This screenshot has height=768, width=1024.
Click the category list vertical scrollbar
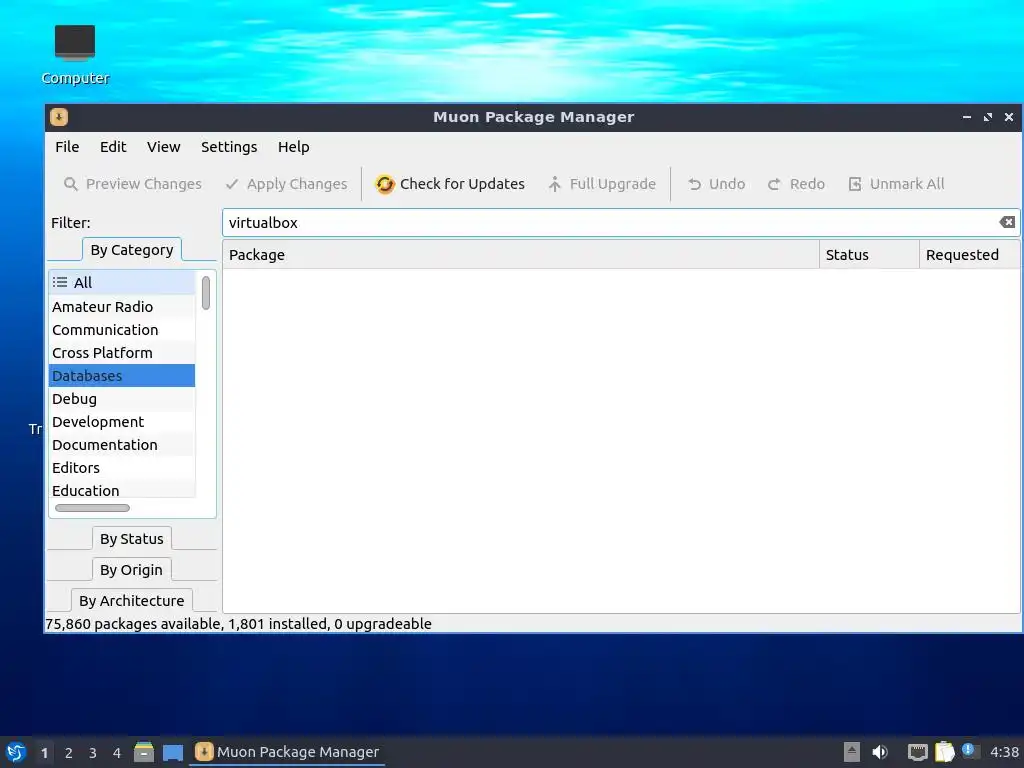(206, 293)
